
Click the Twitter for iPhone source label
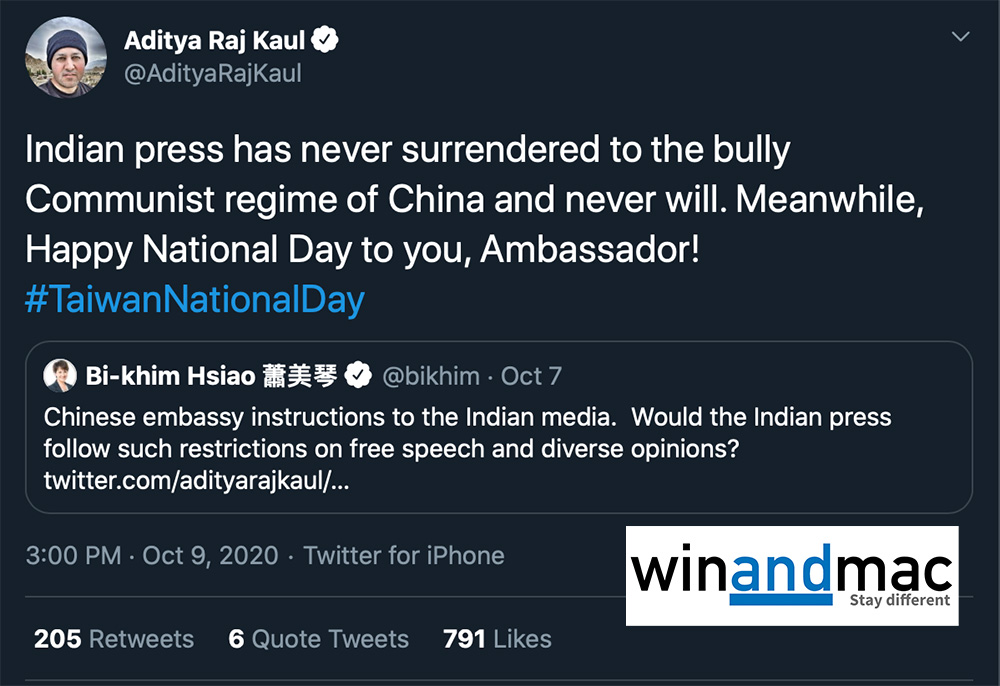[x=404, y=555]
